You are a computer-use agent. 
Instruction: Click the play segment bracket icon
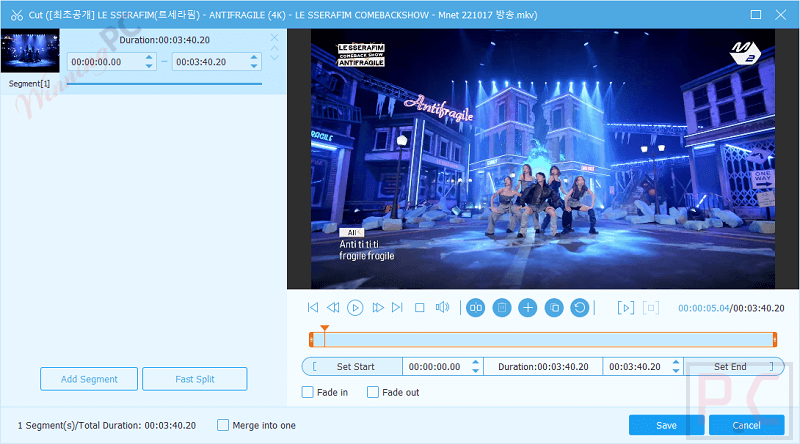[x=626, y=308]
